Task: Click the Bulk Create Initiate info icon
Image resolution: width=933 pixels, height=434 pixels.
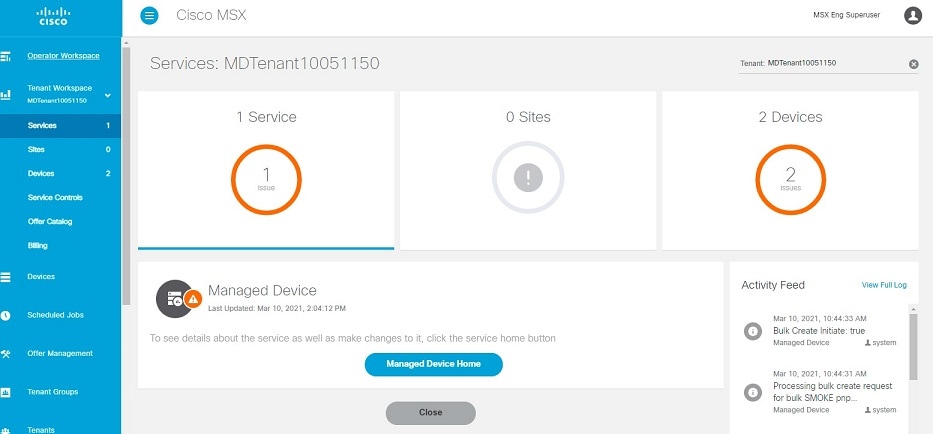Action: pyautogui.click(x=753, y=331)
